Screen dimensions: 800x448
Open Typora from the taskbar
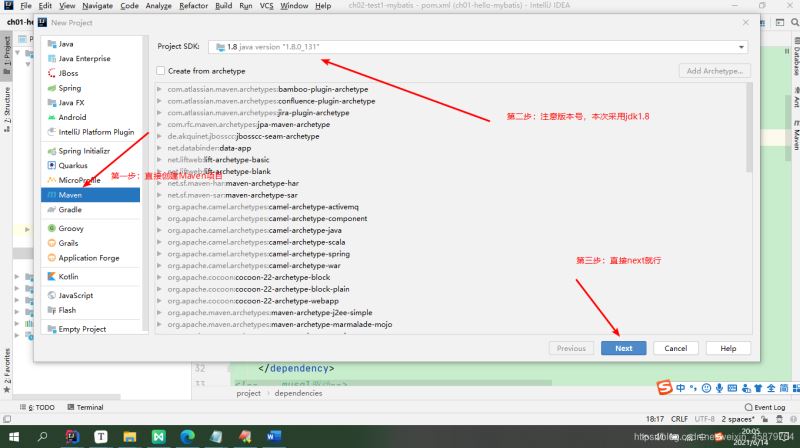click(101, 437)
